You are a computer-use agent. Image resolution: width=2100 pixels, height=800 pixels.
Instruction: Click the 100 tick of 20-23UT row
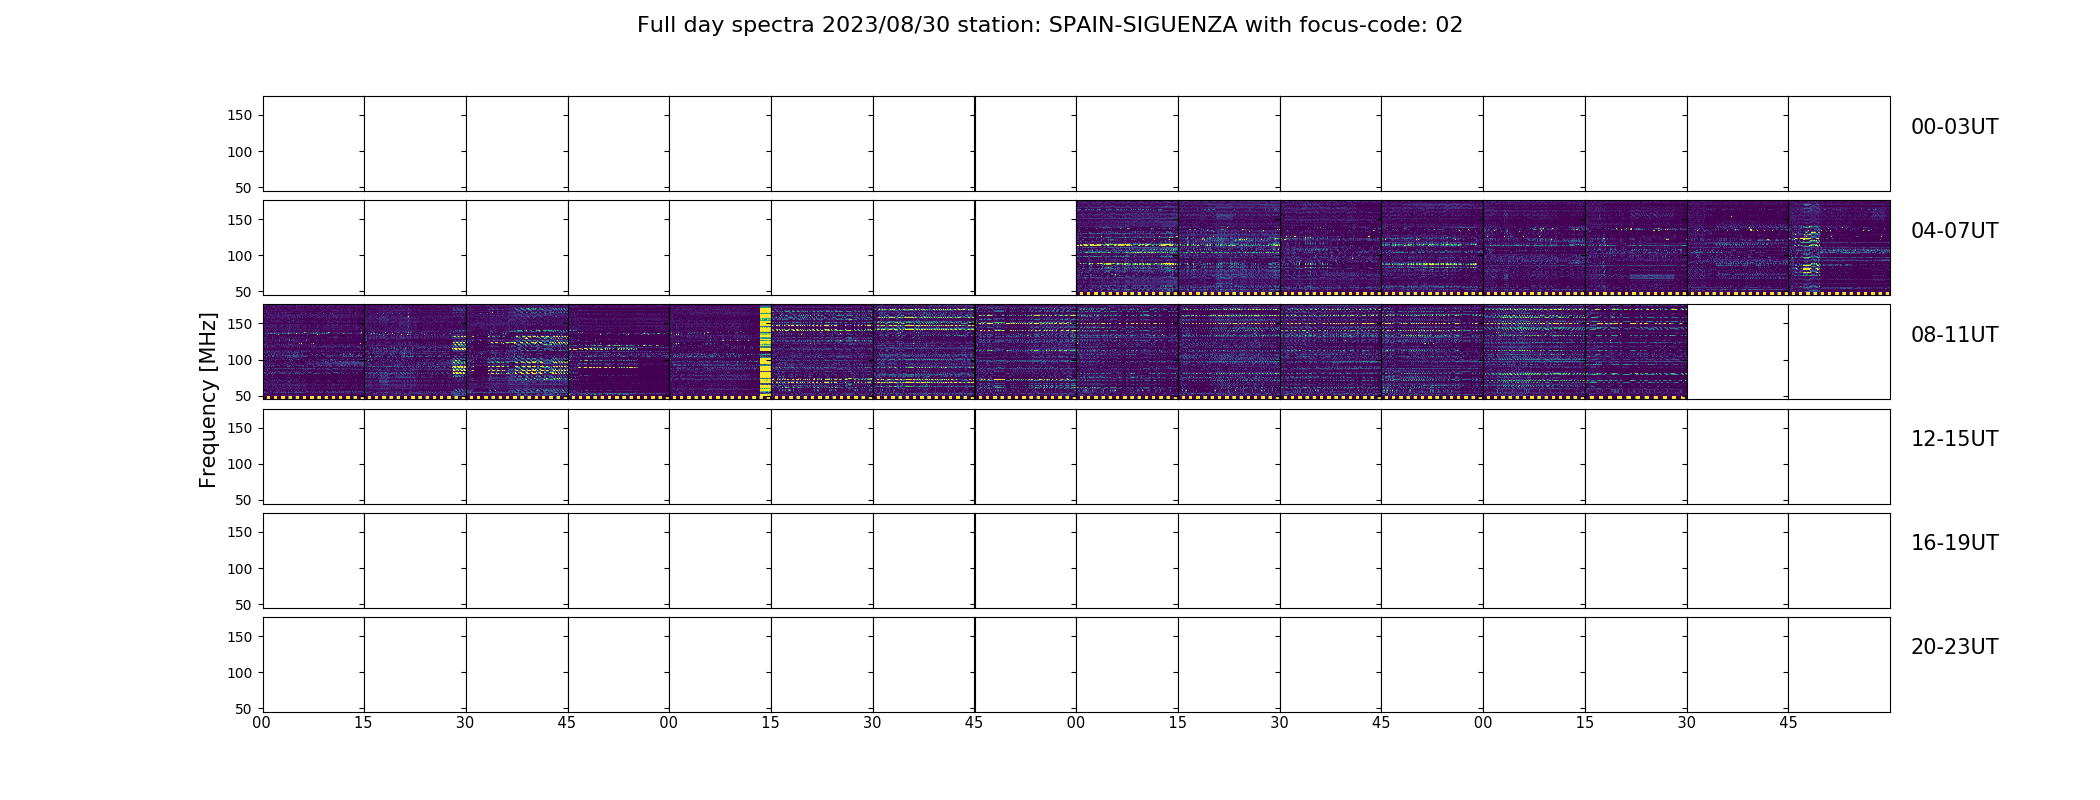point(240,673)
